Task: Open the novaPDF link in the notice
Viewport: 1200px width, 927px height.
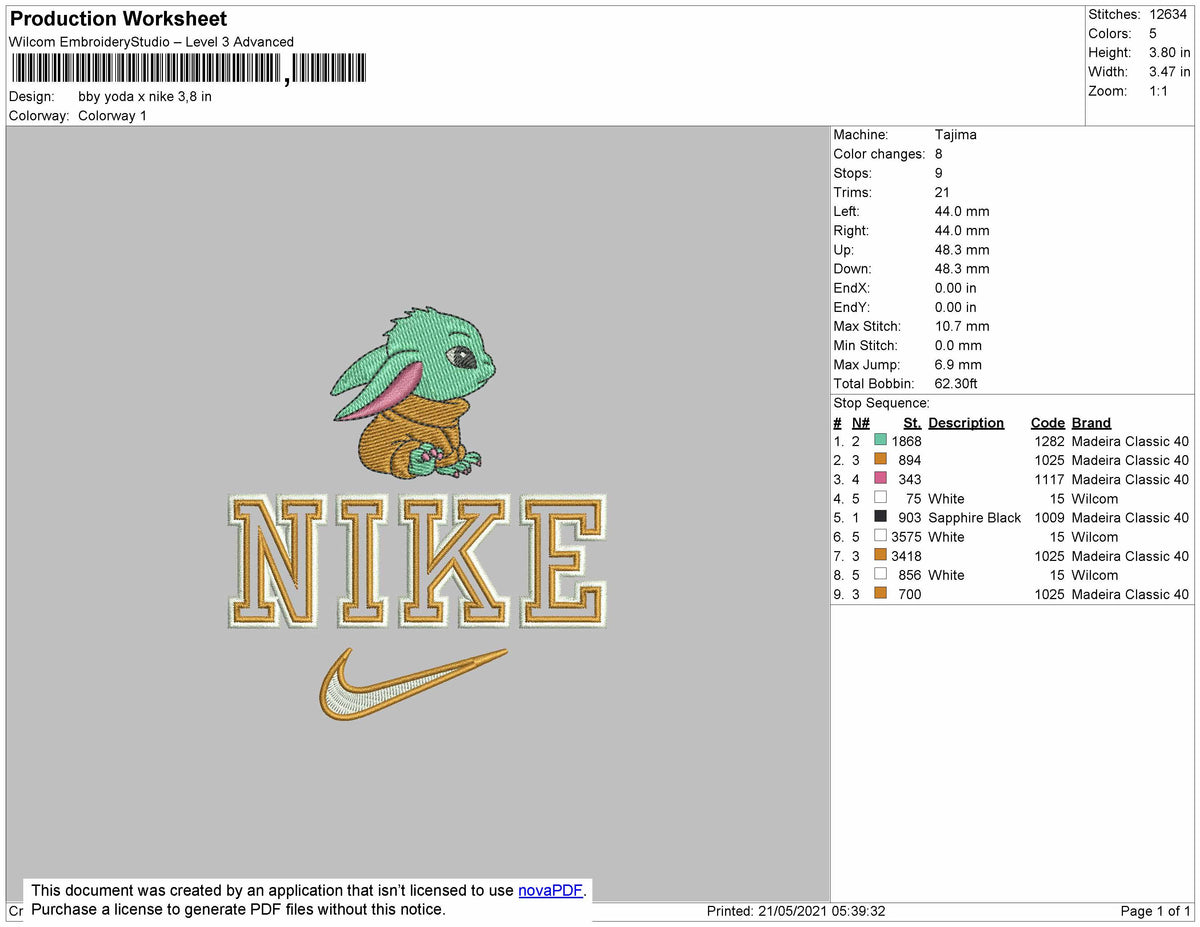Action: click(x=550, y=890)
